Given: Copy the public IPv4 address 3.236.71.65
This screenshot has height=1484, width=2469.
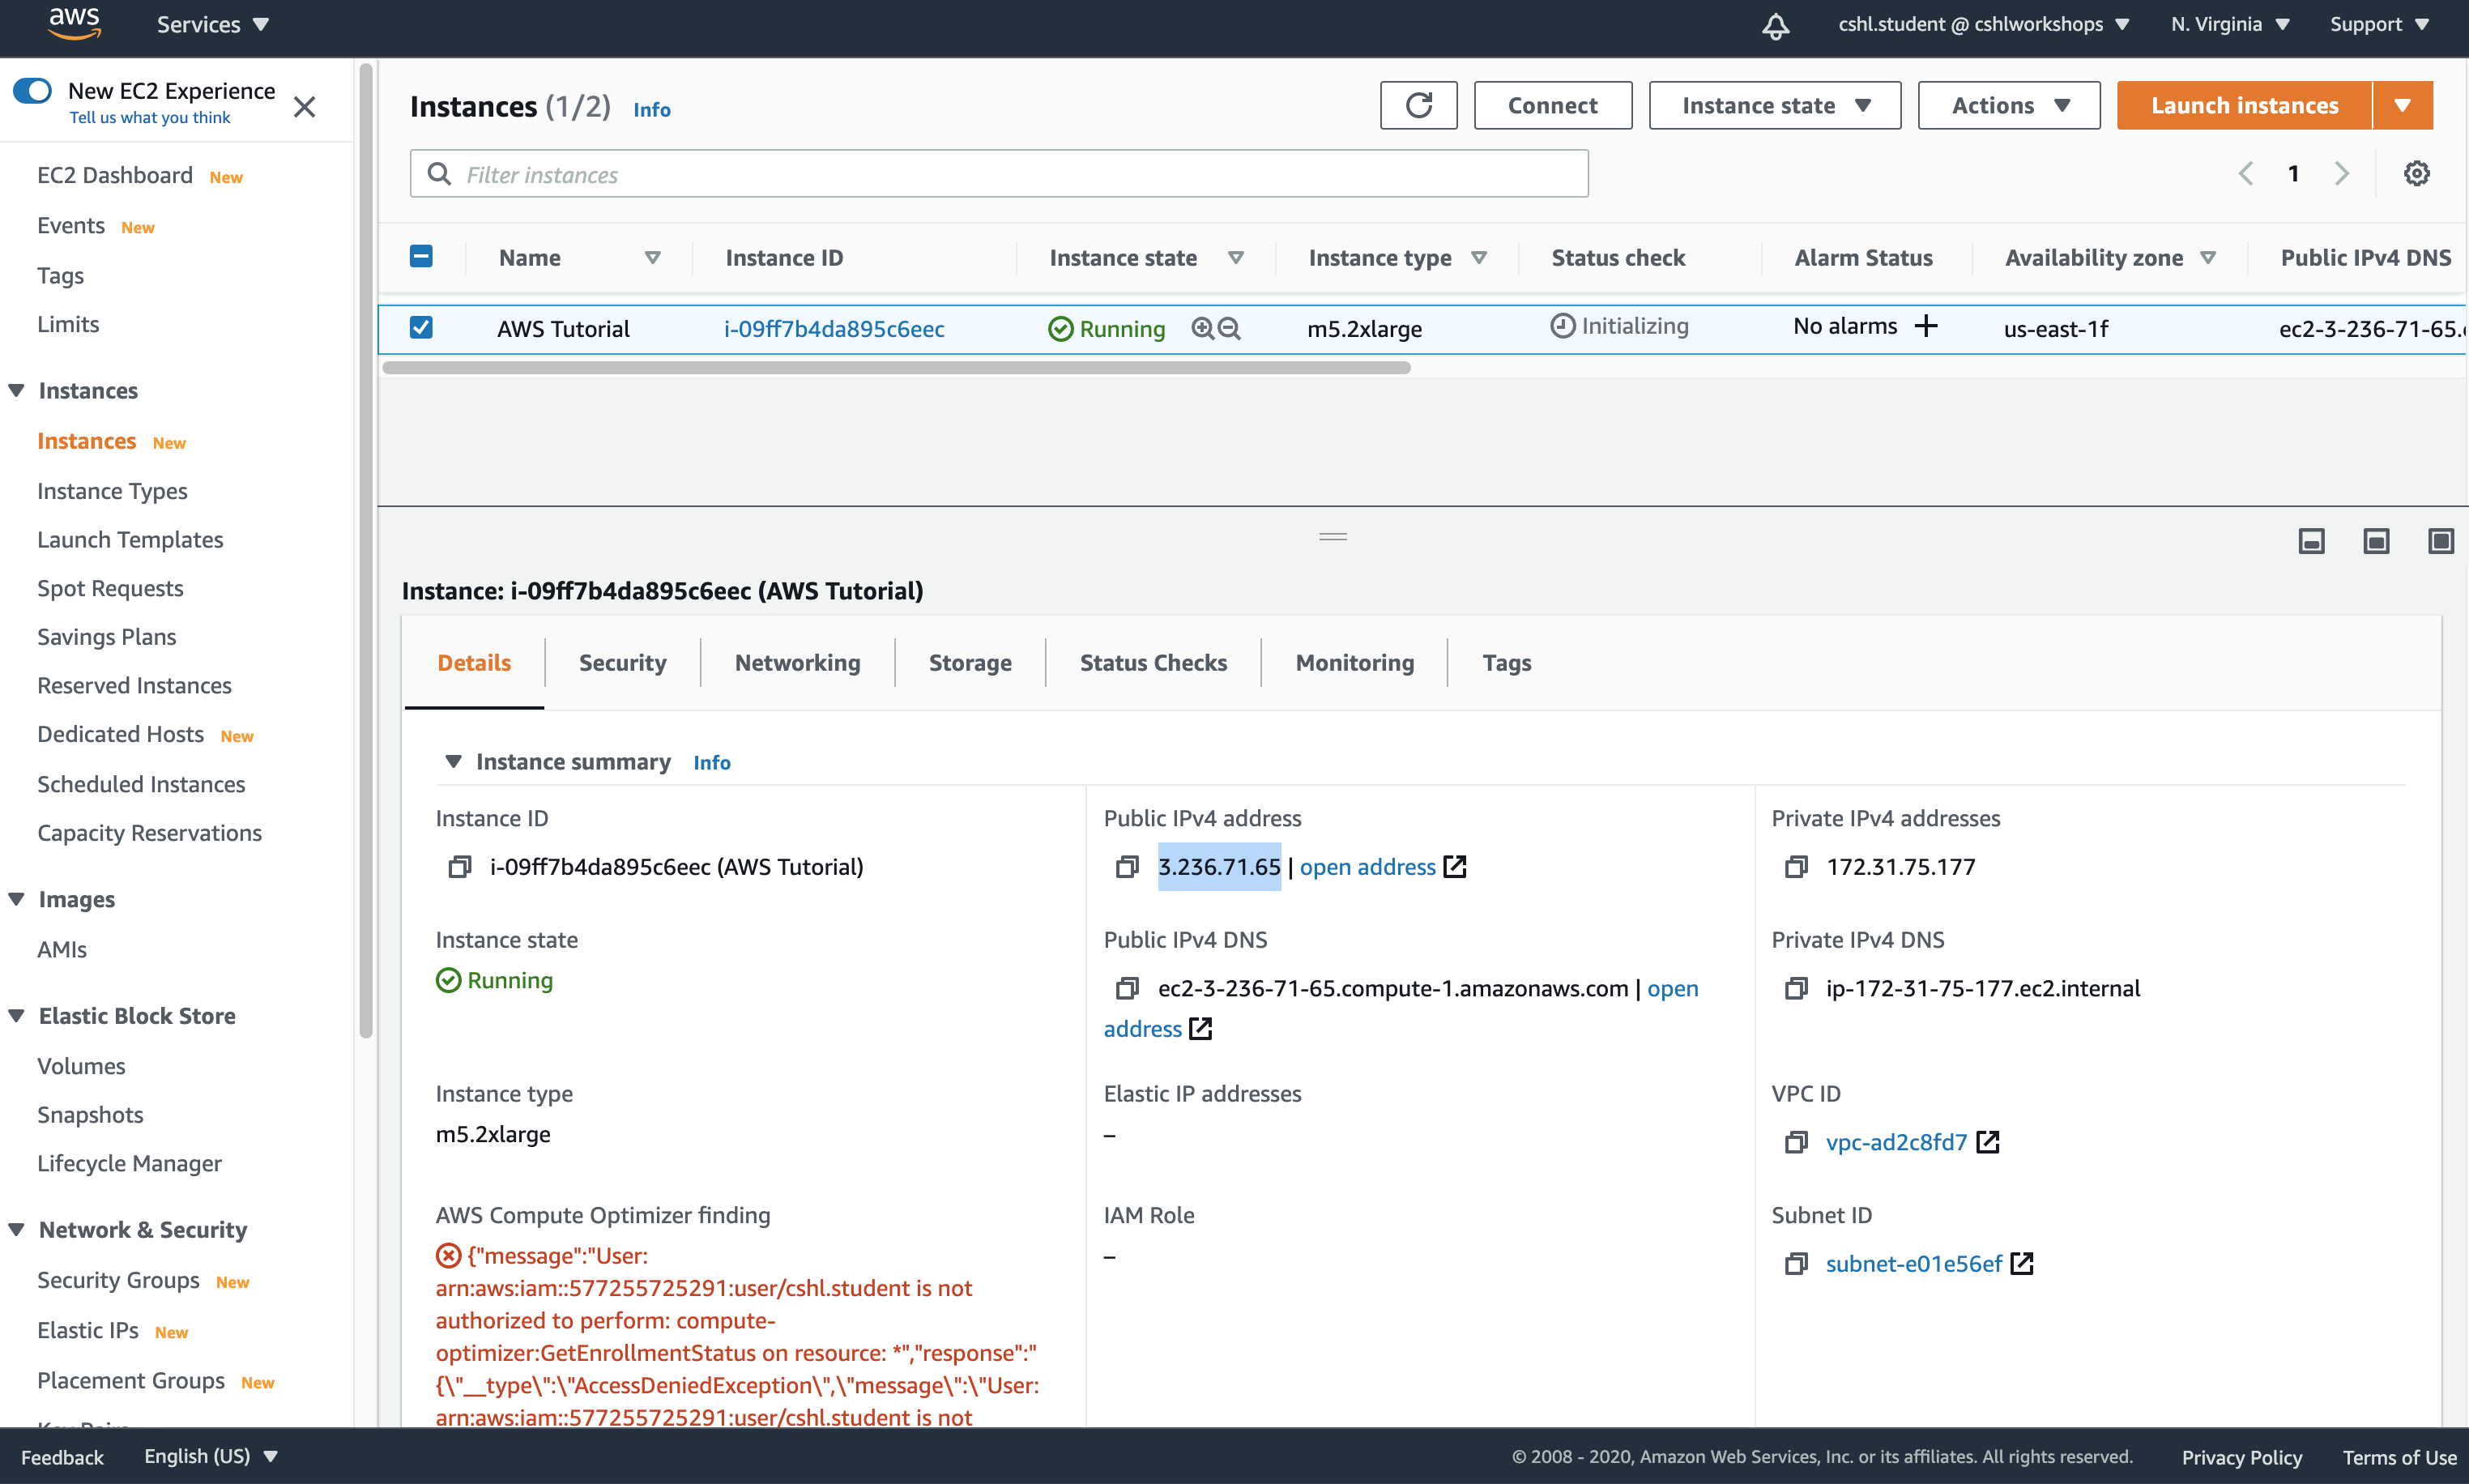Looking at the screenshot, I should (1127, 867).
